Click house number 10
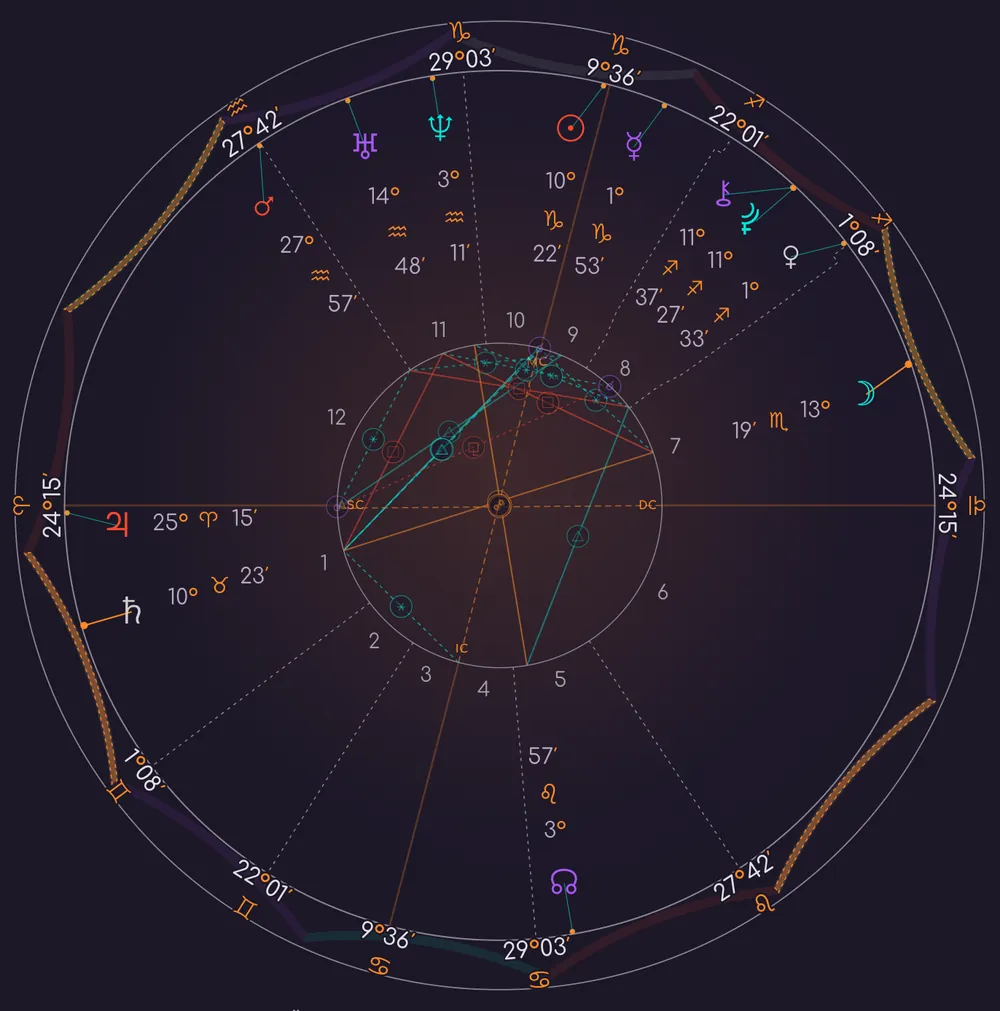The height and width of the screenshot is (1011, 1000). coord(515,320)
